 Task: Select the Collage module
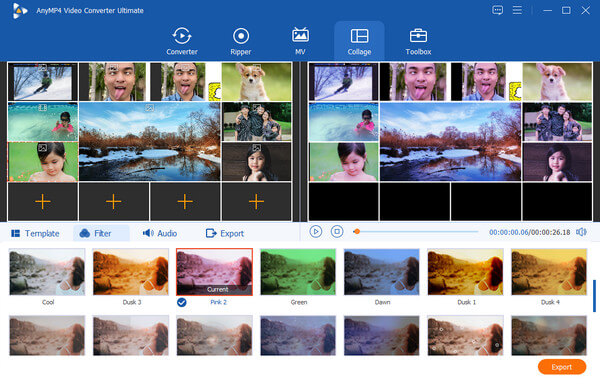(x=359, y=41)
